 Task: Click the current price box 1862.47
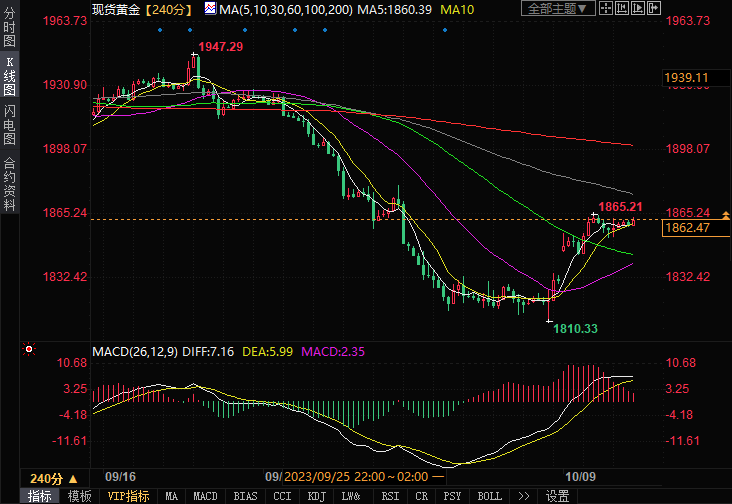tap(696, 228)
